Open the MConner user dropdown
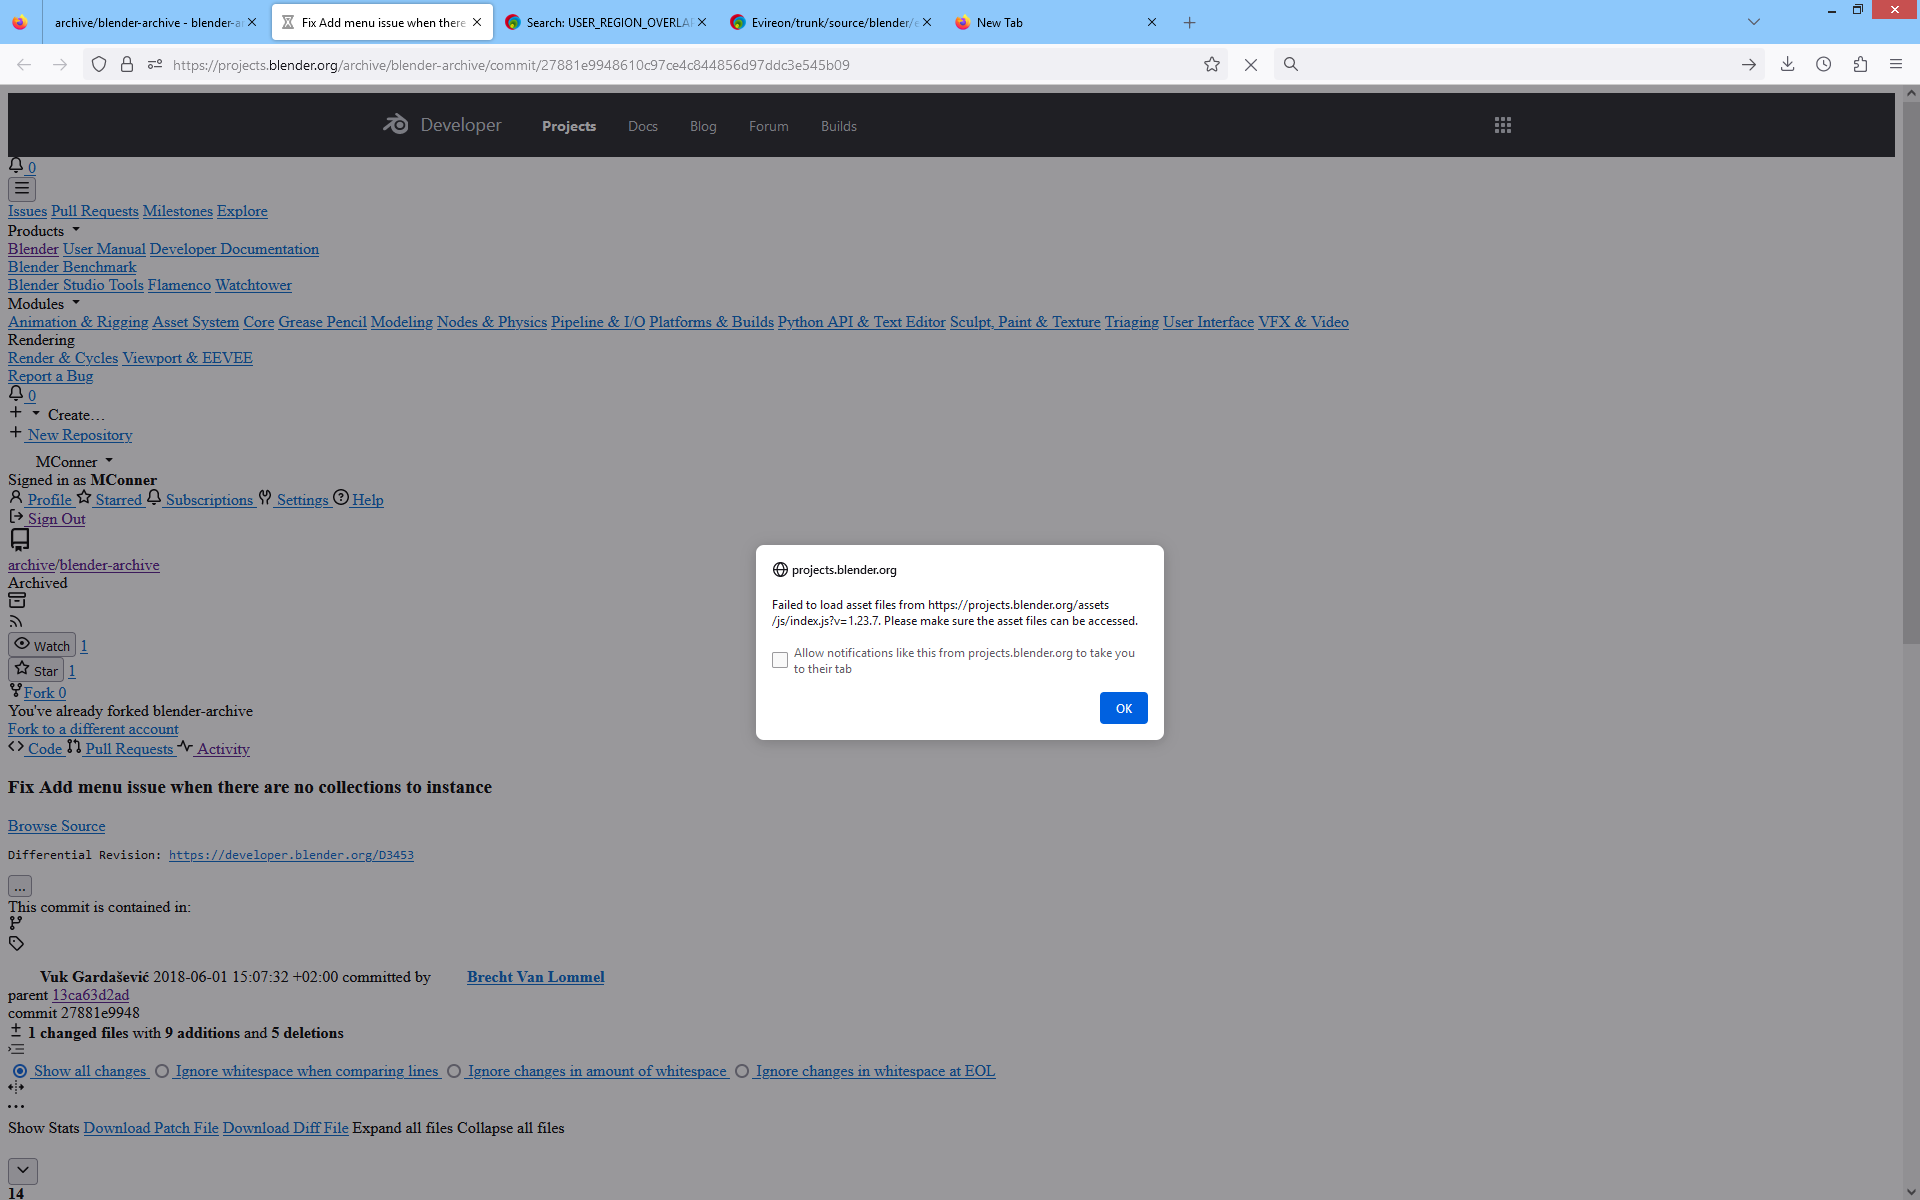This screenshot has height=1200, width=1920. pos(74,462)
